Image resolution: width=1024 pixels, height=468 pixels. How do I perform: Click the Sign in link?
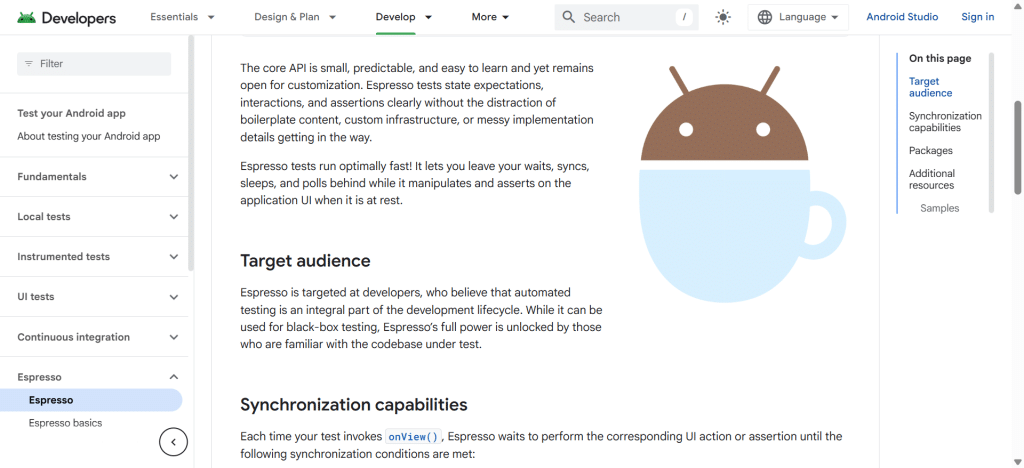pyautogui.click(x=978, y=17)
